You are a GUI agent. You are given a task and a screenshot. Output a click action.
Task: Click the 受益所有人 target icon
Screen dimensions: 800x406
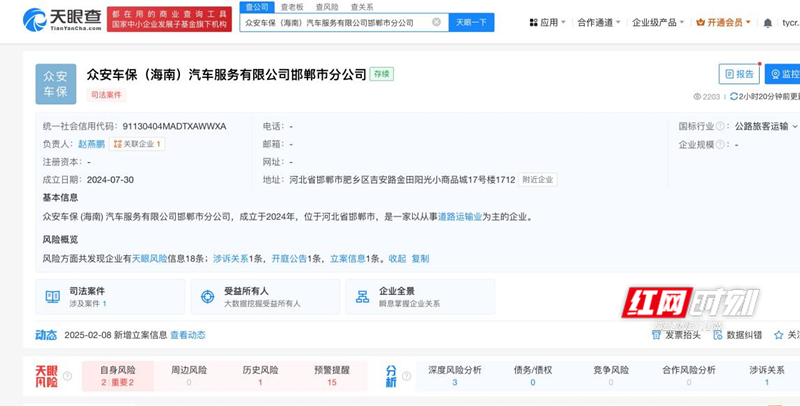click(208, 296)
